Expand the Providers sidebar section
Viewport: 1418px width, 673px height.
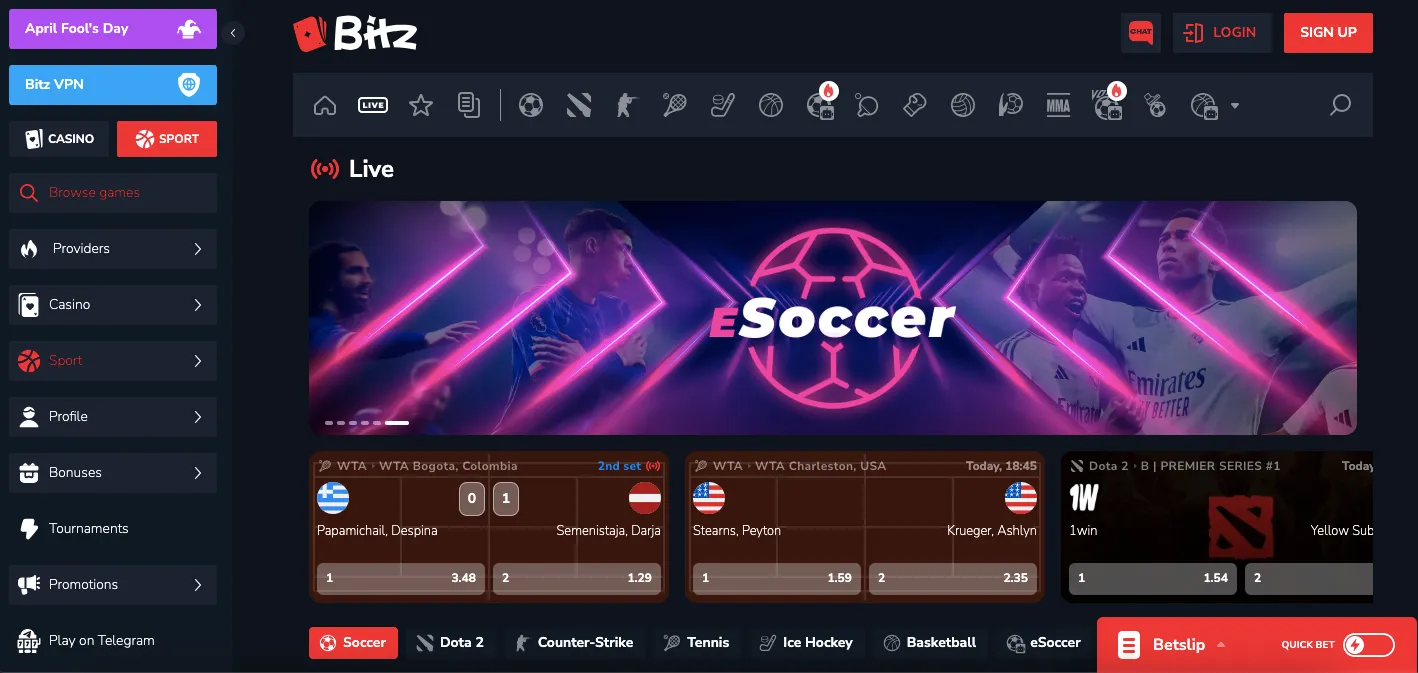[113, 248]
